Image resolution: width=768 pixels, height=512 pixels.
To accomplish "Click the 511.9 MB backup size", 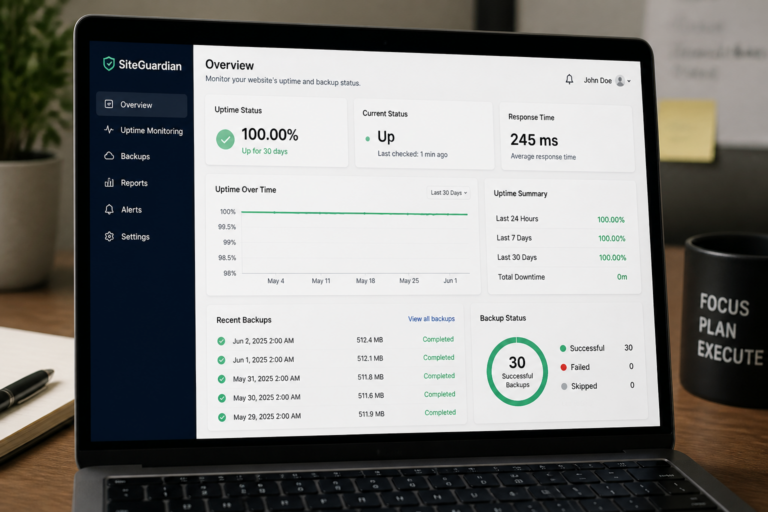I will pyautogui.click(x=371, y=414).
